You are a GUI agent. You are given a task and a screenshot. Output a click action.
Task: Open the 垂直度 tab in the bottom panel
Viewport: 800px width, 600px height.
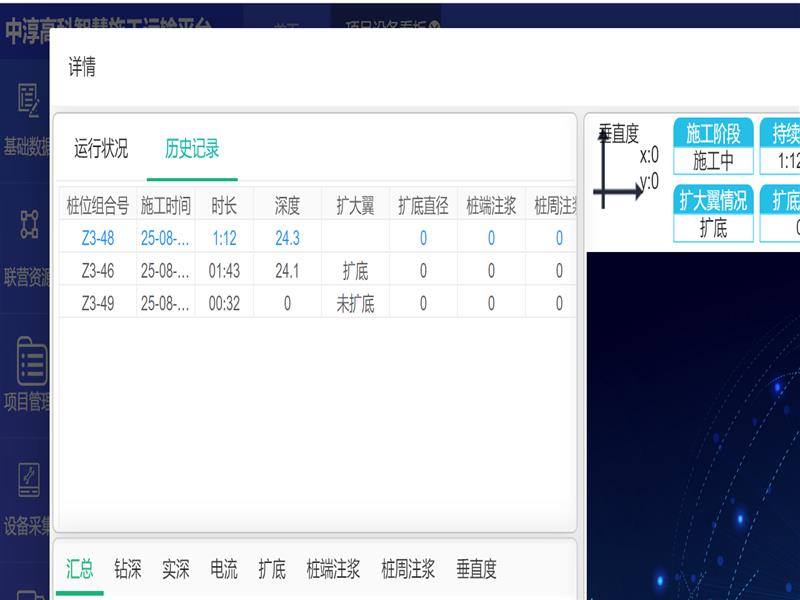pyautogui.click(x=476, y=570)
